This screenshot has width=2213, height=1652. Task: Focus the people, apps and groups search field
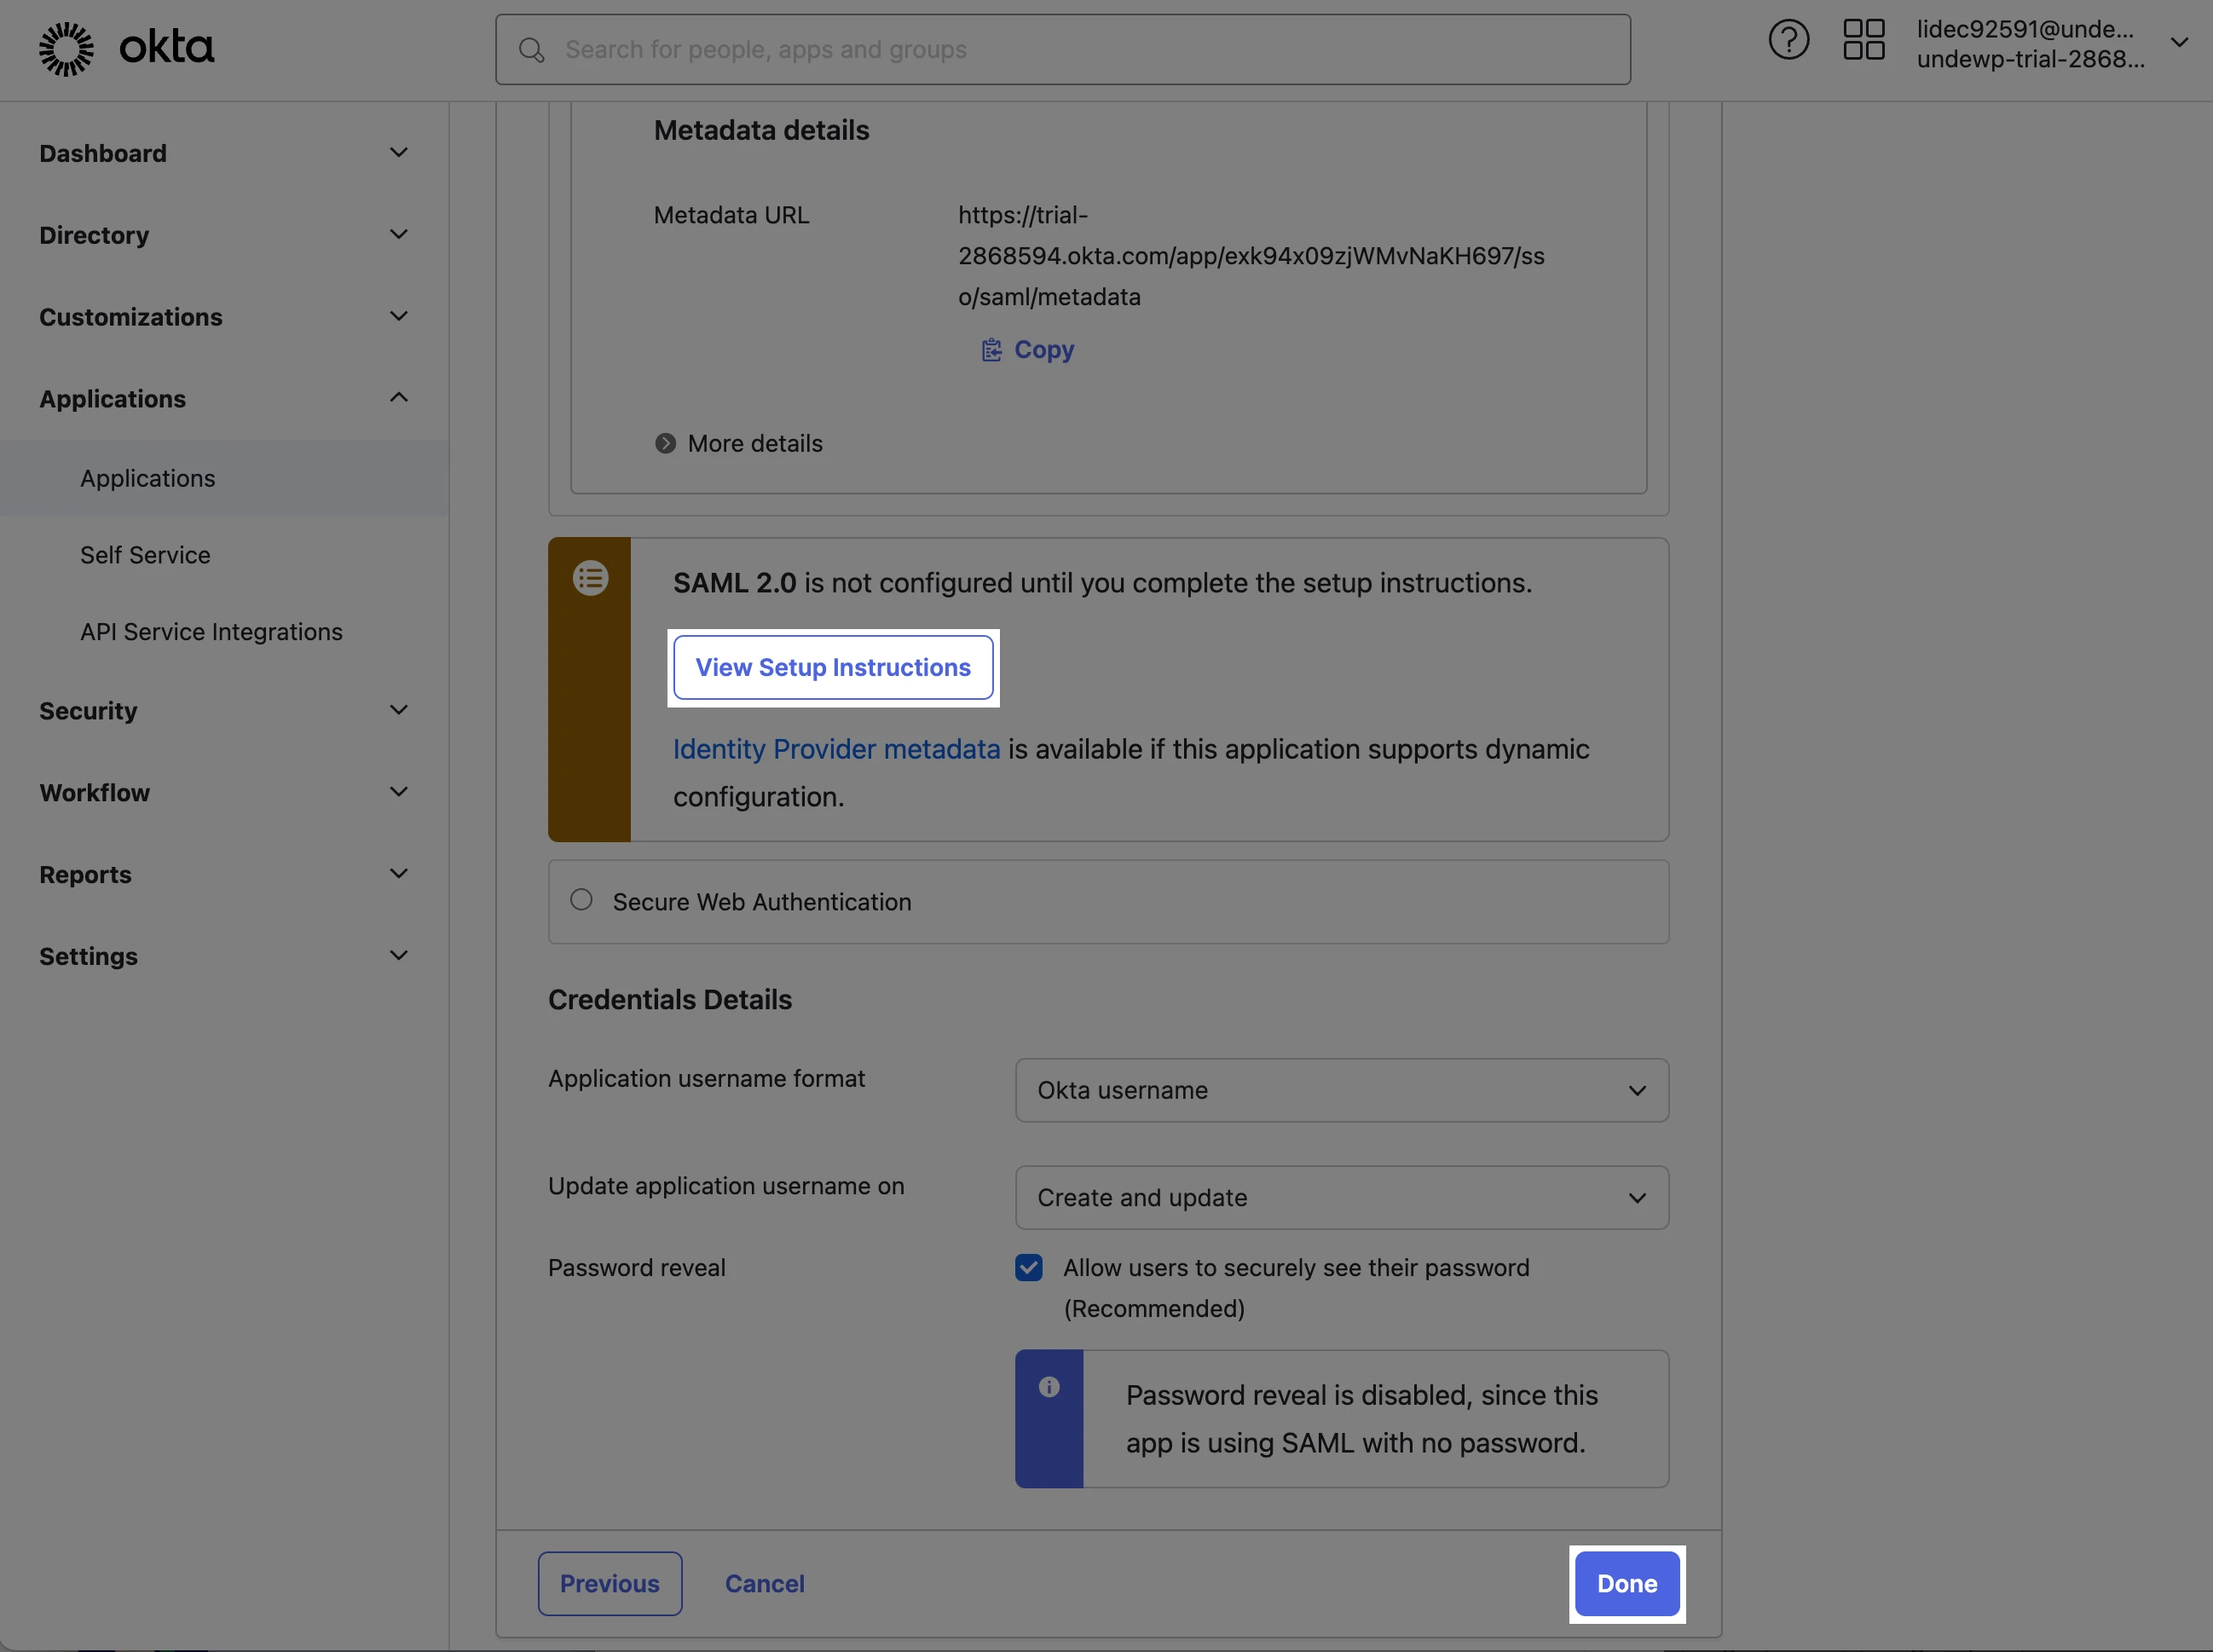click(x=1063, y=49)
